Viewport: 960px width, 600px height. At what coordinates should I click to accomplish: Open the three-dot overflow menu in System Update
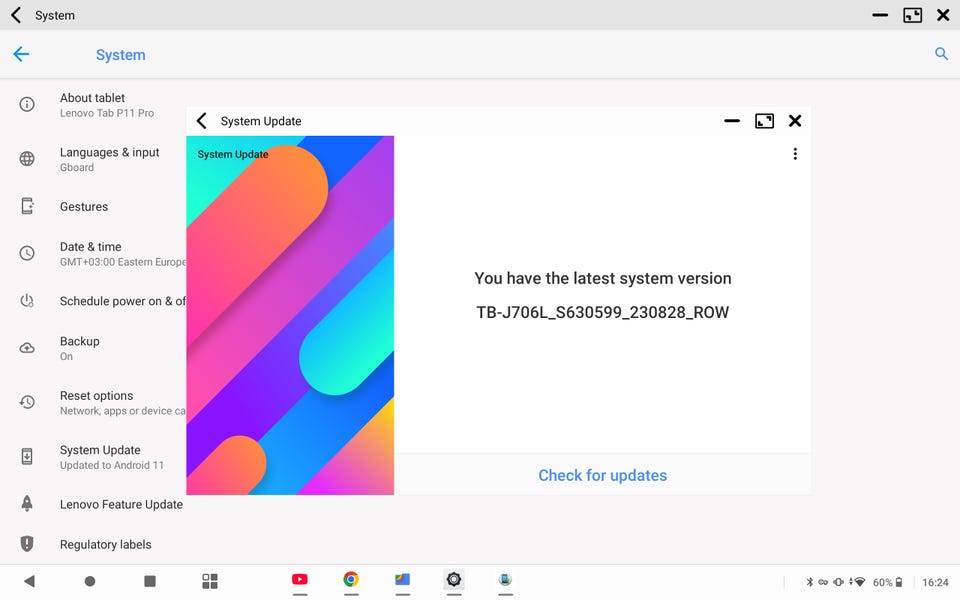click(x=795, y=154)
